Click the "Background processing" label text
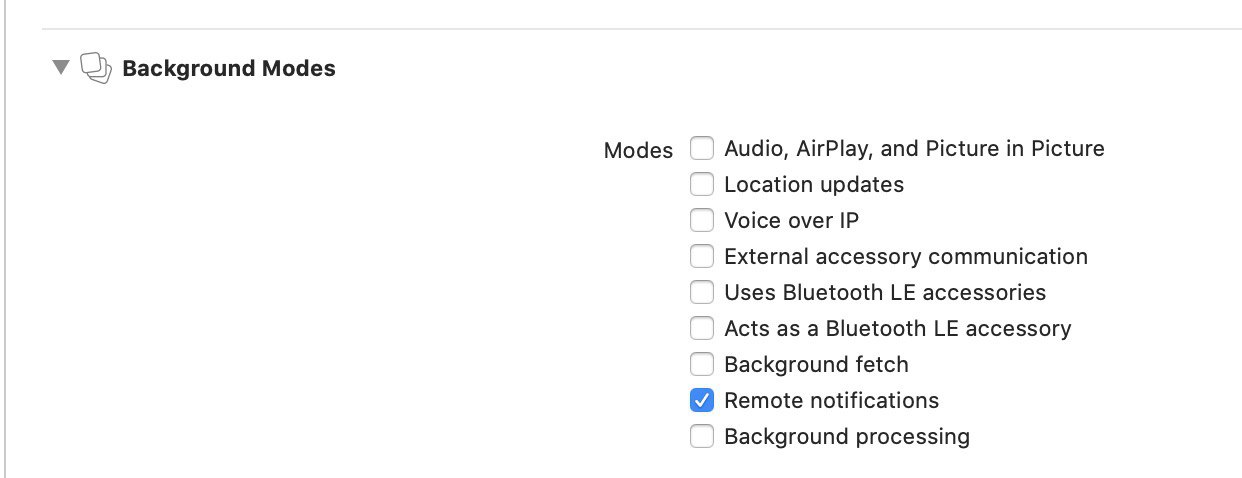The image size is (1242, 478). click(x=847, y=437)
